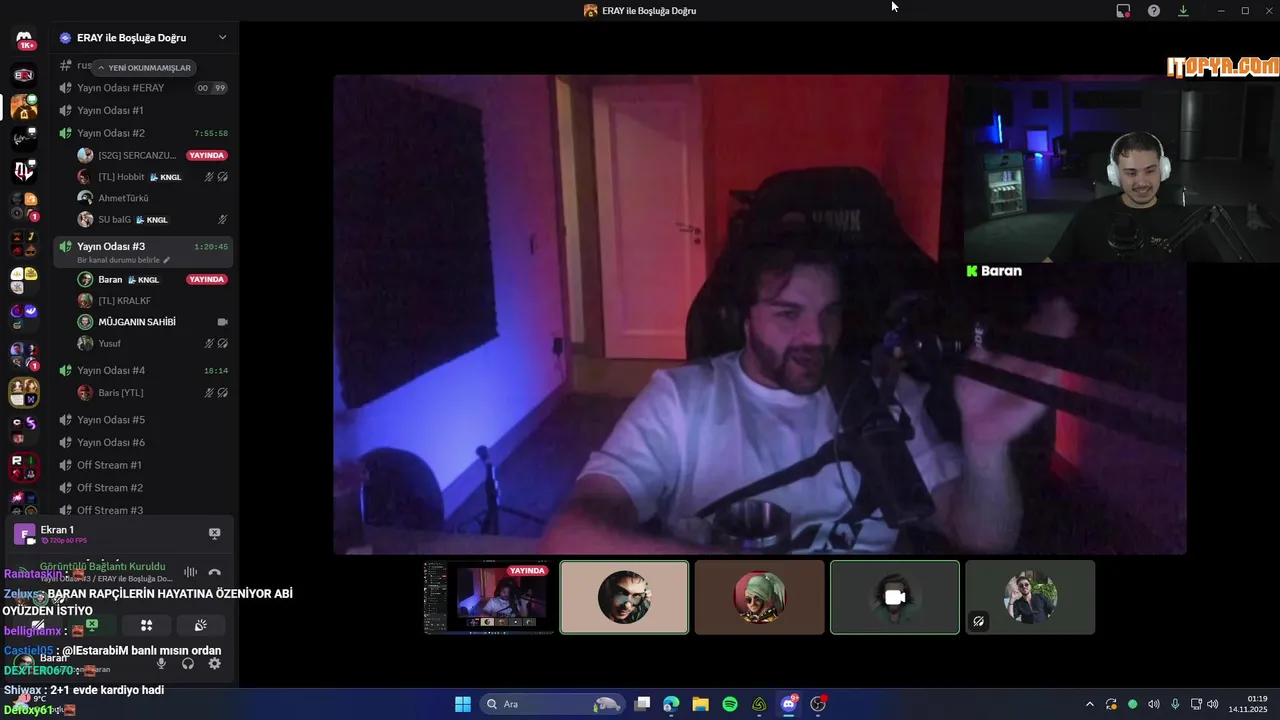The height and width of the screenshot is (720, 1280).
Task: Select the participant tile with camera icon
Action: 894,597
